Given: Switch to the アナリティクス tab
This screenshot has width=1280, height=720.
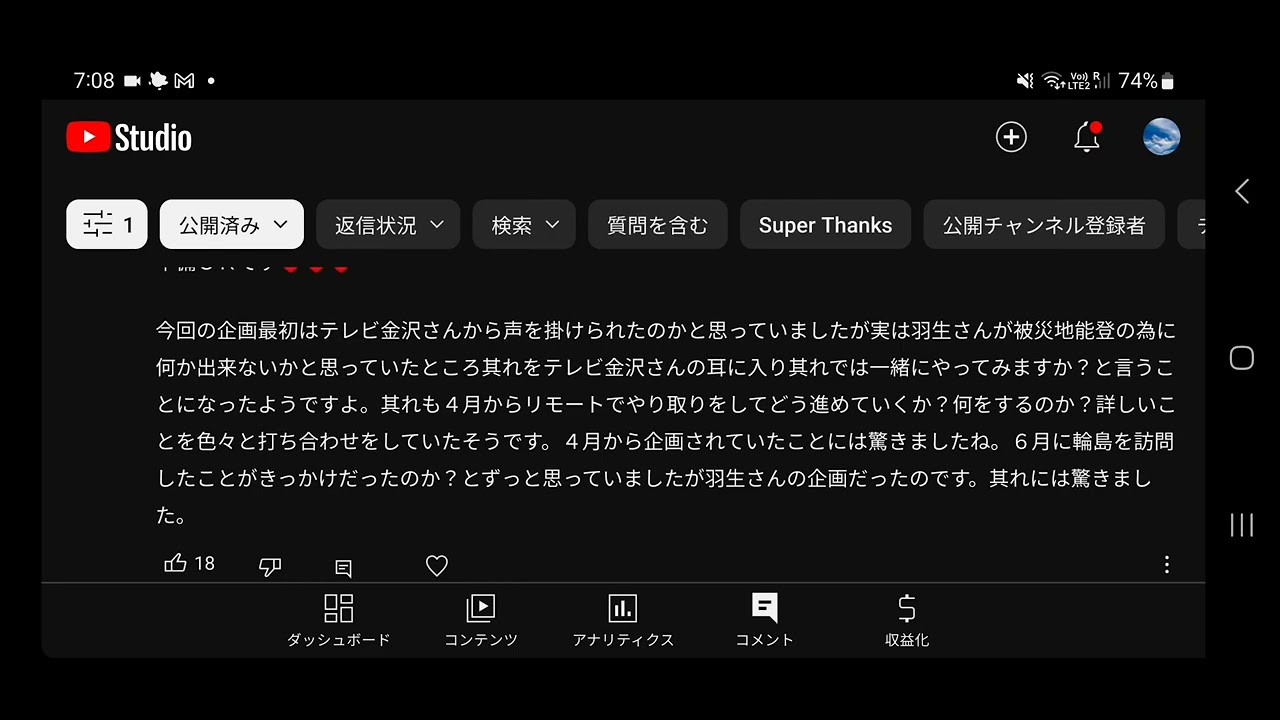Looking at the screenshot, I should [x=623, y=620].
